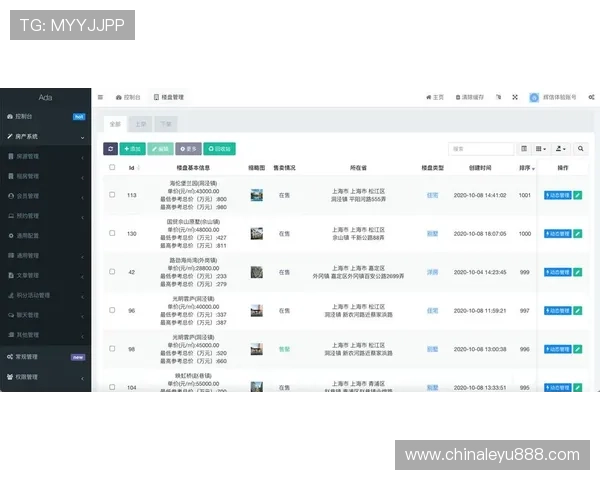
Task: Click the file-icon 文章管理 sidebar icon
Action: [x=11, y=275]
